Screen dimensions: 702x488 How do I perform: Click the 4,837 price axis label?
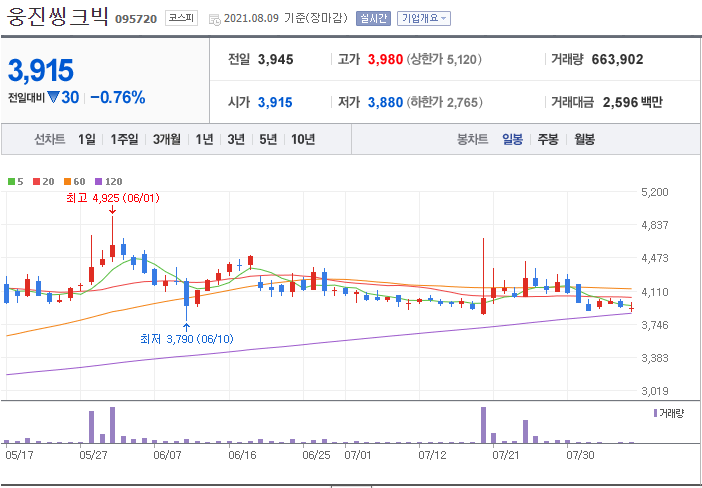tap(655, 225)
